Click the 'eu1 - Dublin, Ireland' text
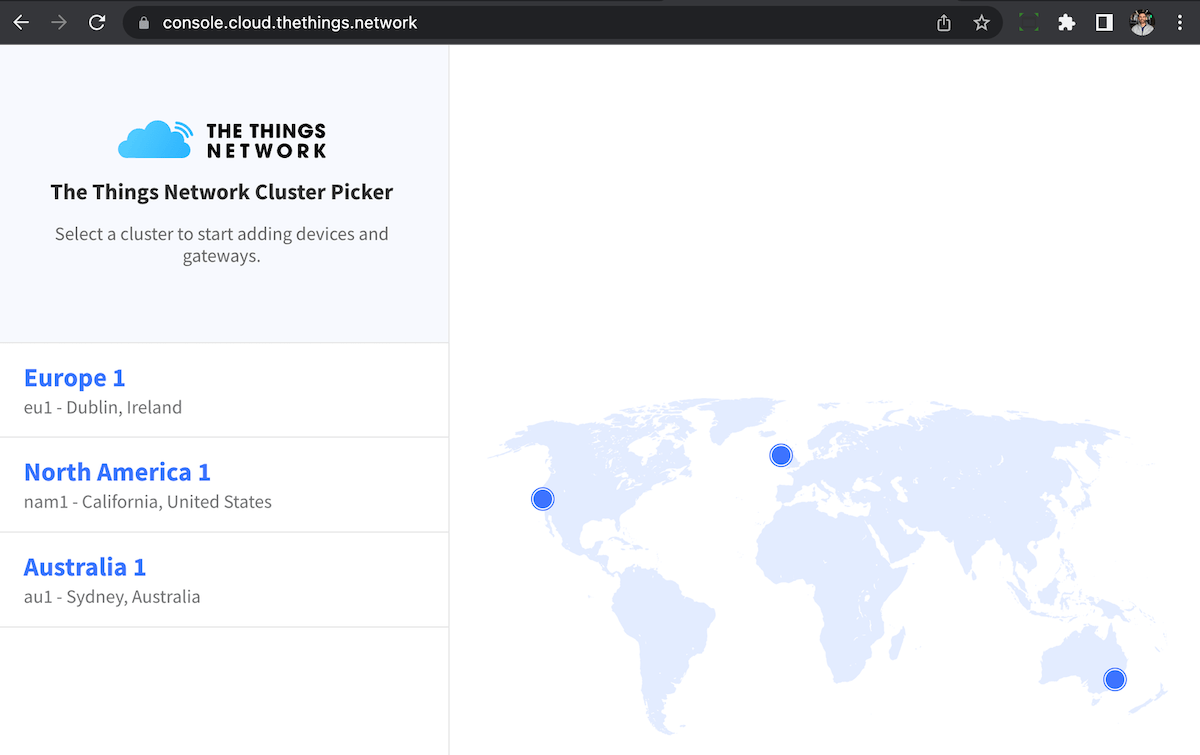This screenshot has width=1200, height=755. (103, 407)
